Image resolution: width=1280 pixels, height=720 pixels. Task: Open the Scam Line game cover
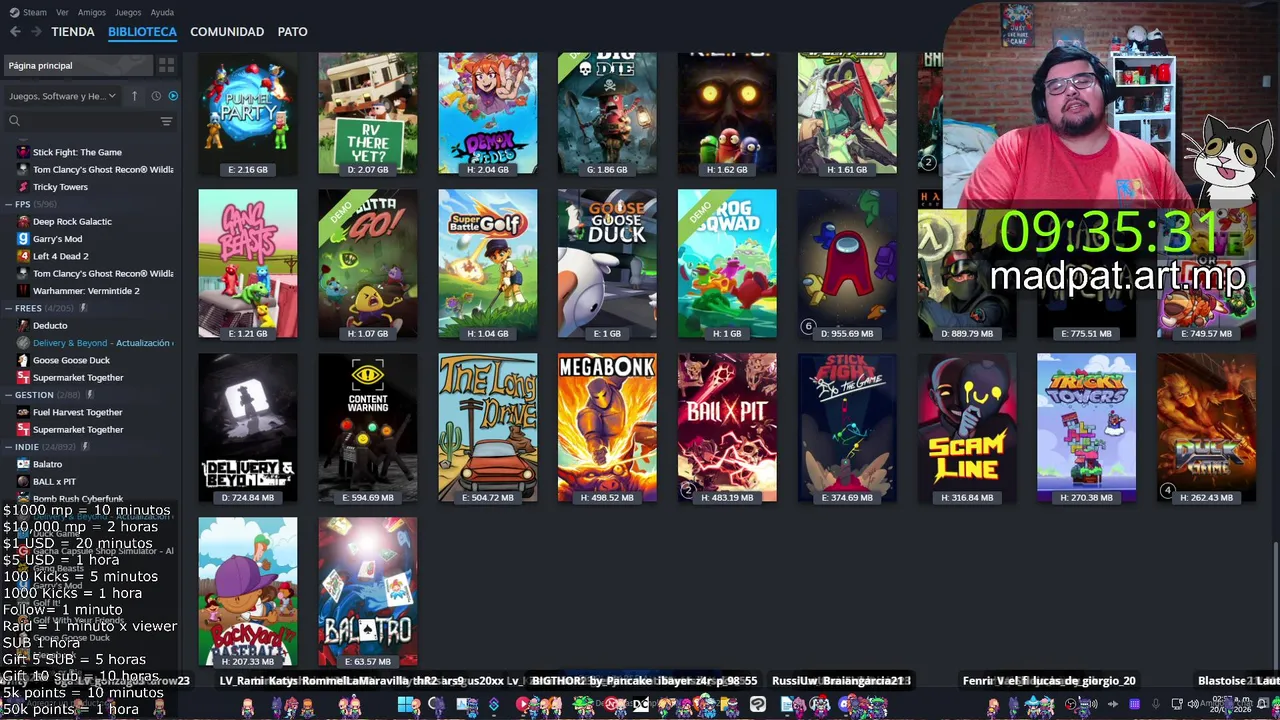pos(967,428)
